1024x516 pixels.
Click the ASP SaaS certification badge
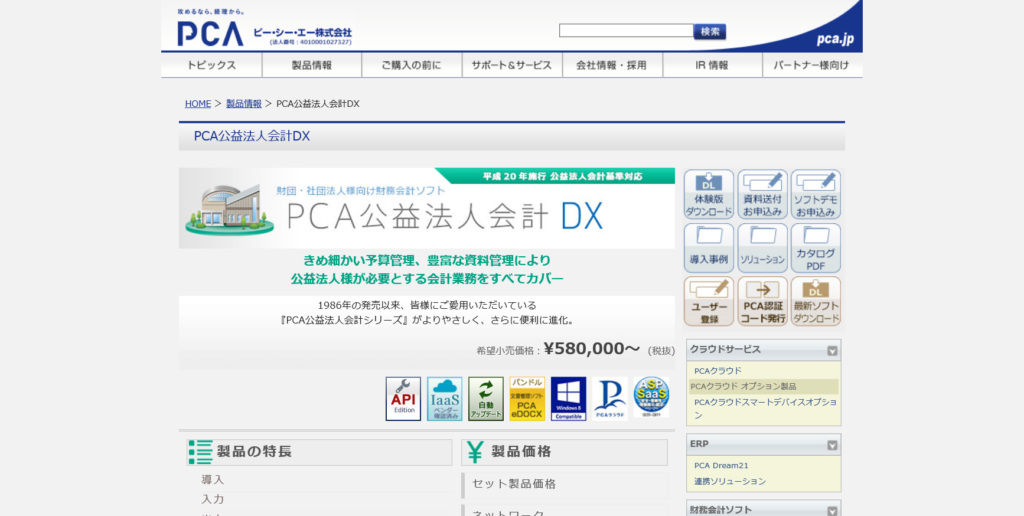pyautogui.click(x=651, y=397)
